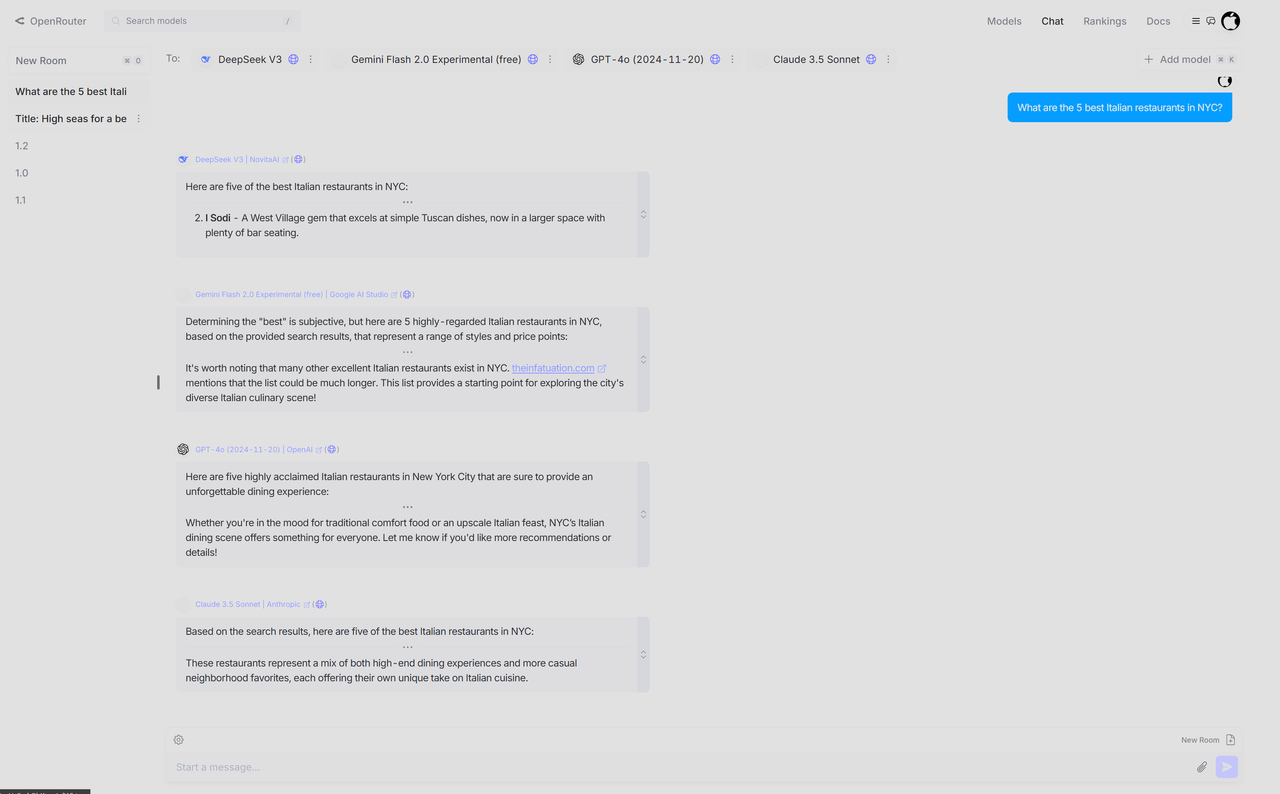Image resolution: width=1280 pixels, height=794 pixels.
Task: Open the 'Title: High seas for a be' room
Action: point(71,119)
